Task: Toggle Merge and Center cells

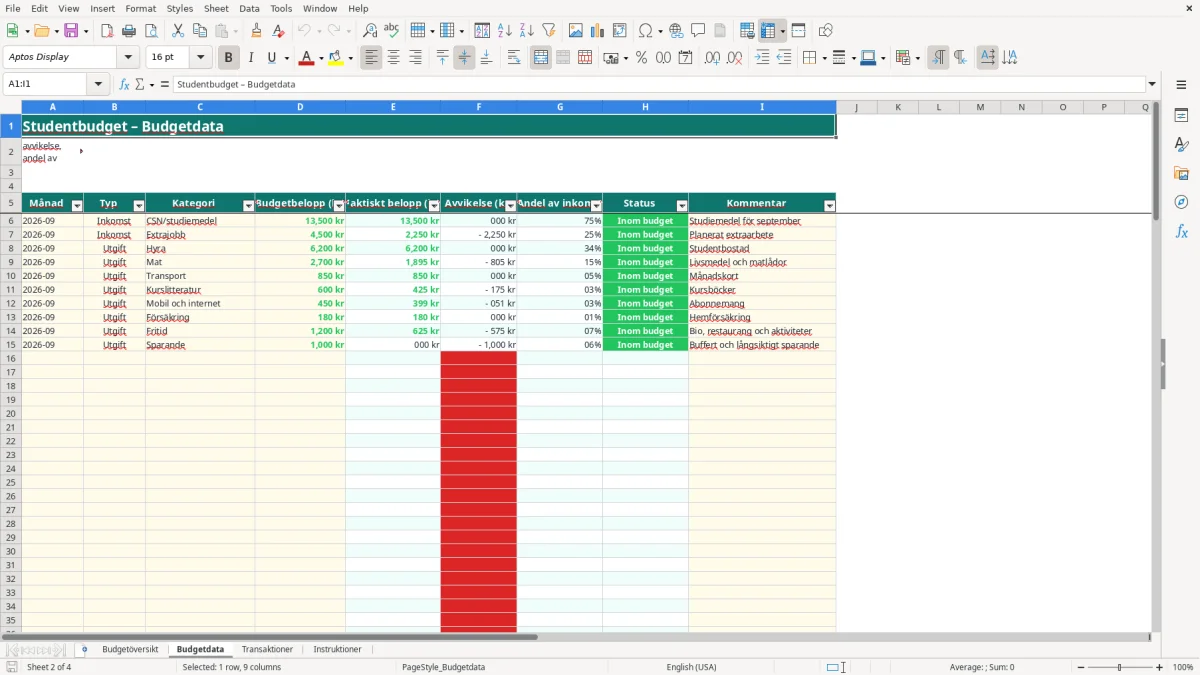Action: click(541, 58)
